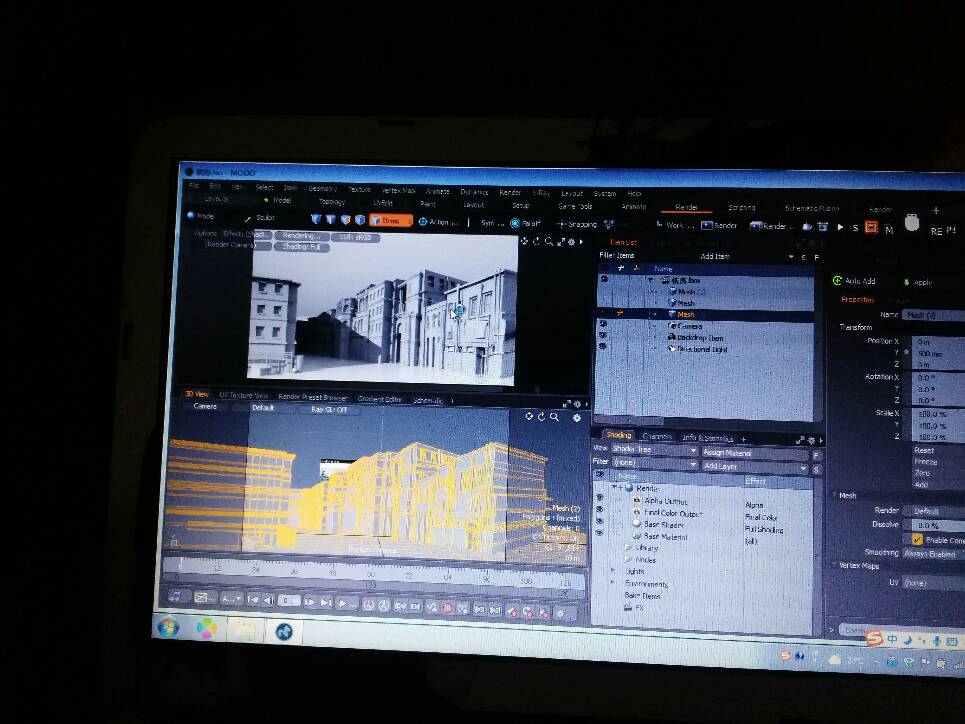
Task: Open the Geometry menu
Action: [x=322, y=188]
